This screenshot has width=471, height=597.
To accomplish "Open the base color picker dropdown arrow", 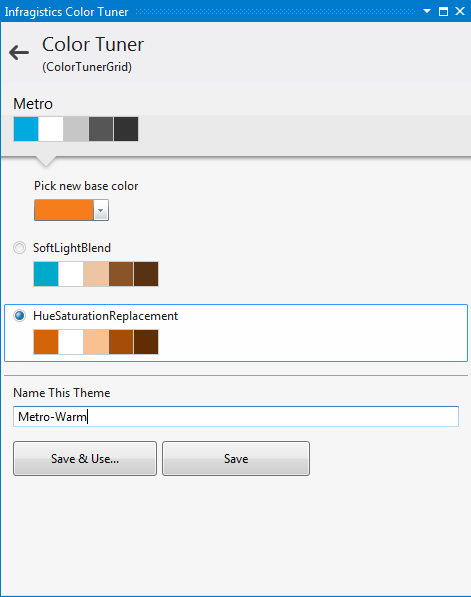I will click(x=101, y=210).
